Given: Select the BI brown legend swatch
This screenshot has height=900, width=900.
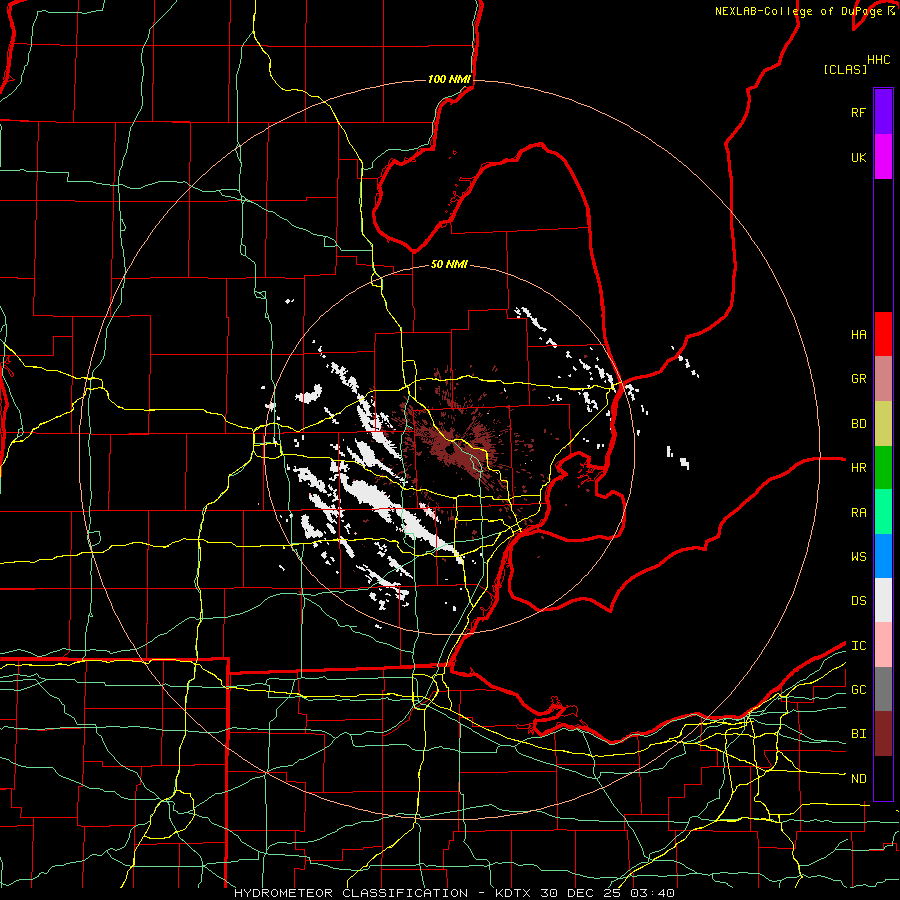Looking at the screenshot, I should click(883, 734).
